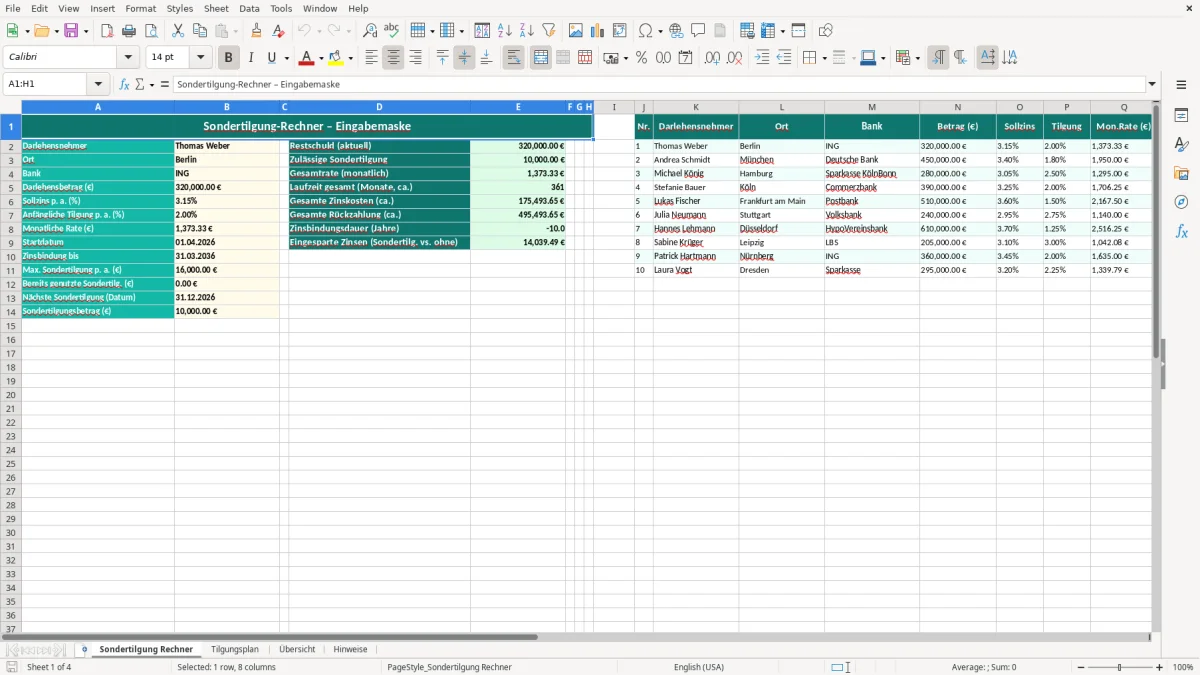This screenshot has height=675, width=1200.
Task: Open the font size dropdown
Action: 200,58
